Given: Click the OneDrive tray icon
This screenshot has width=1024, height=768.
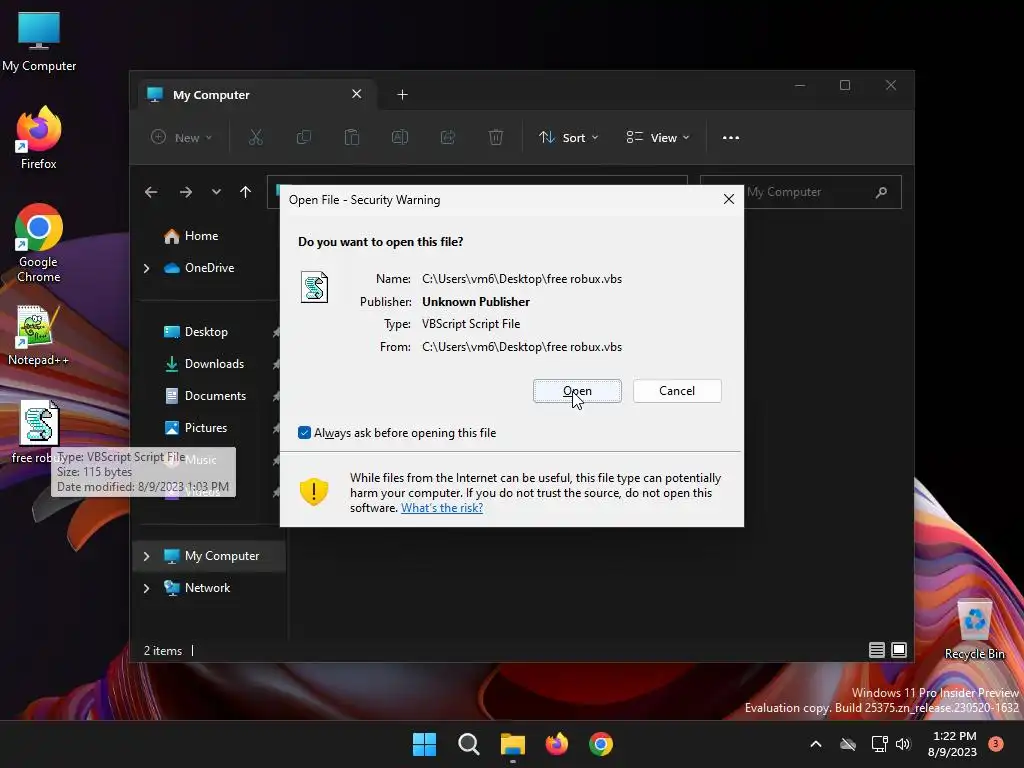Looking at the screenshot, I should 848,744.
